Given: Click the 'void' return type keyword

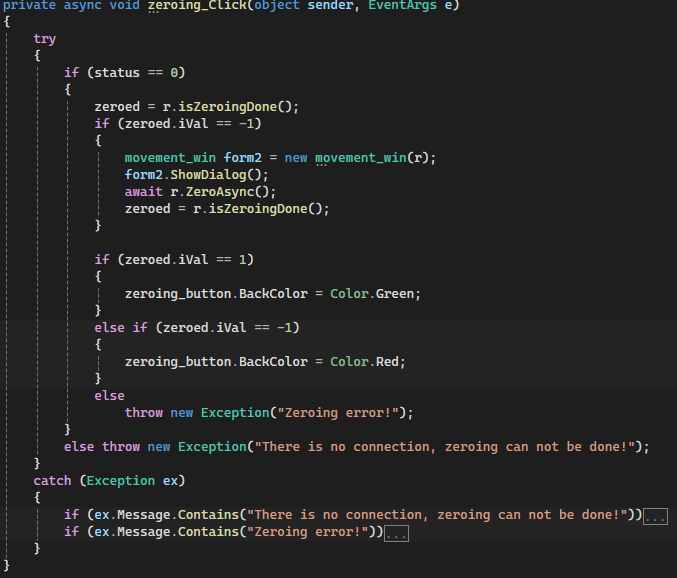Looking at the screenshot, I should [124, 6].
